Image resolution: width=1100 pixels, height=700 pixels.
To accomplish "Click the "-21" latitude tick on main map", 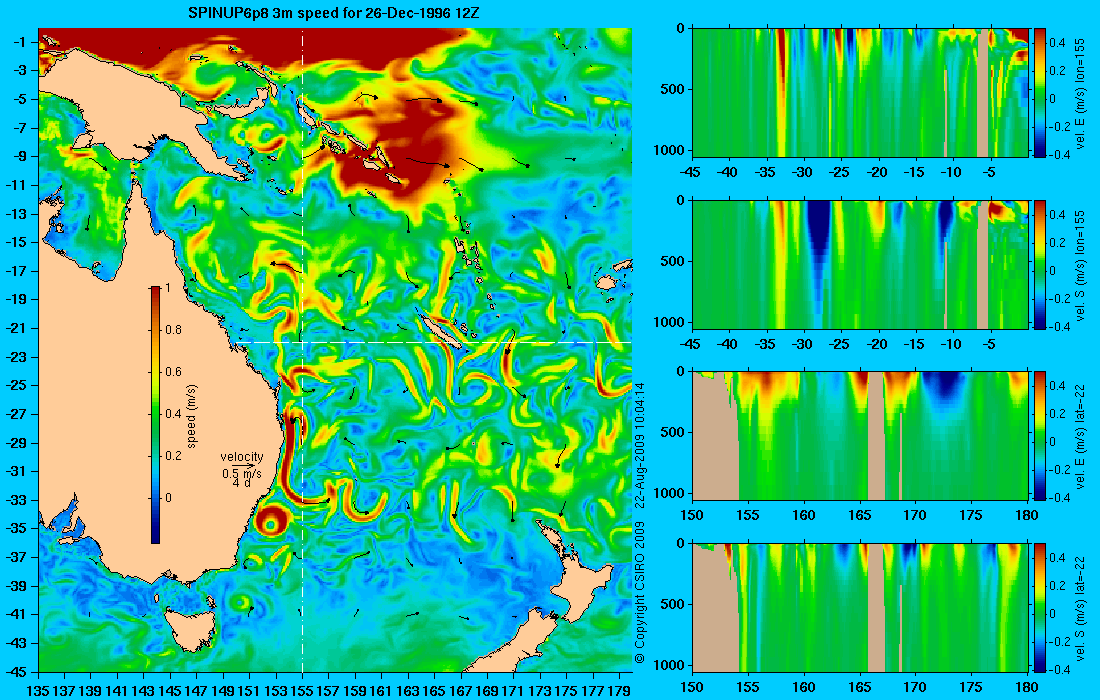I will click(x=18, y=328).
